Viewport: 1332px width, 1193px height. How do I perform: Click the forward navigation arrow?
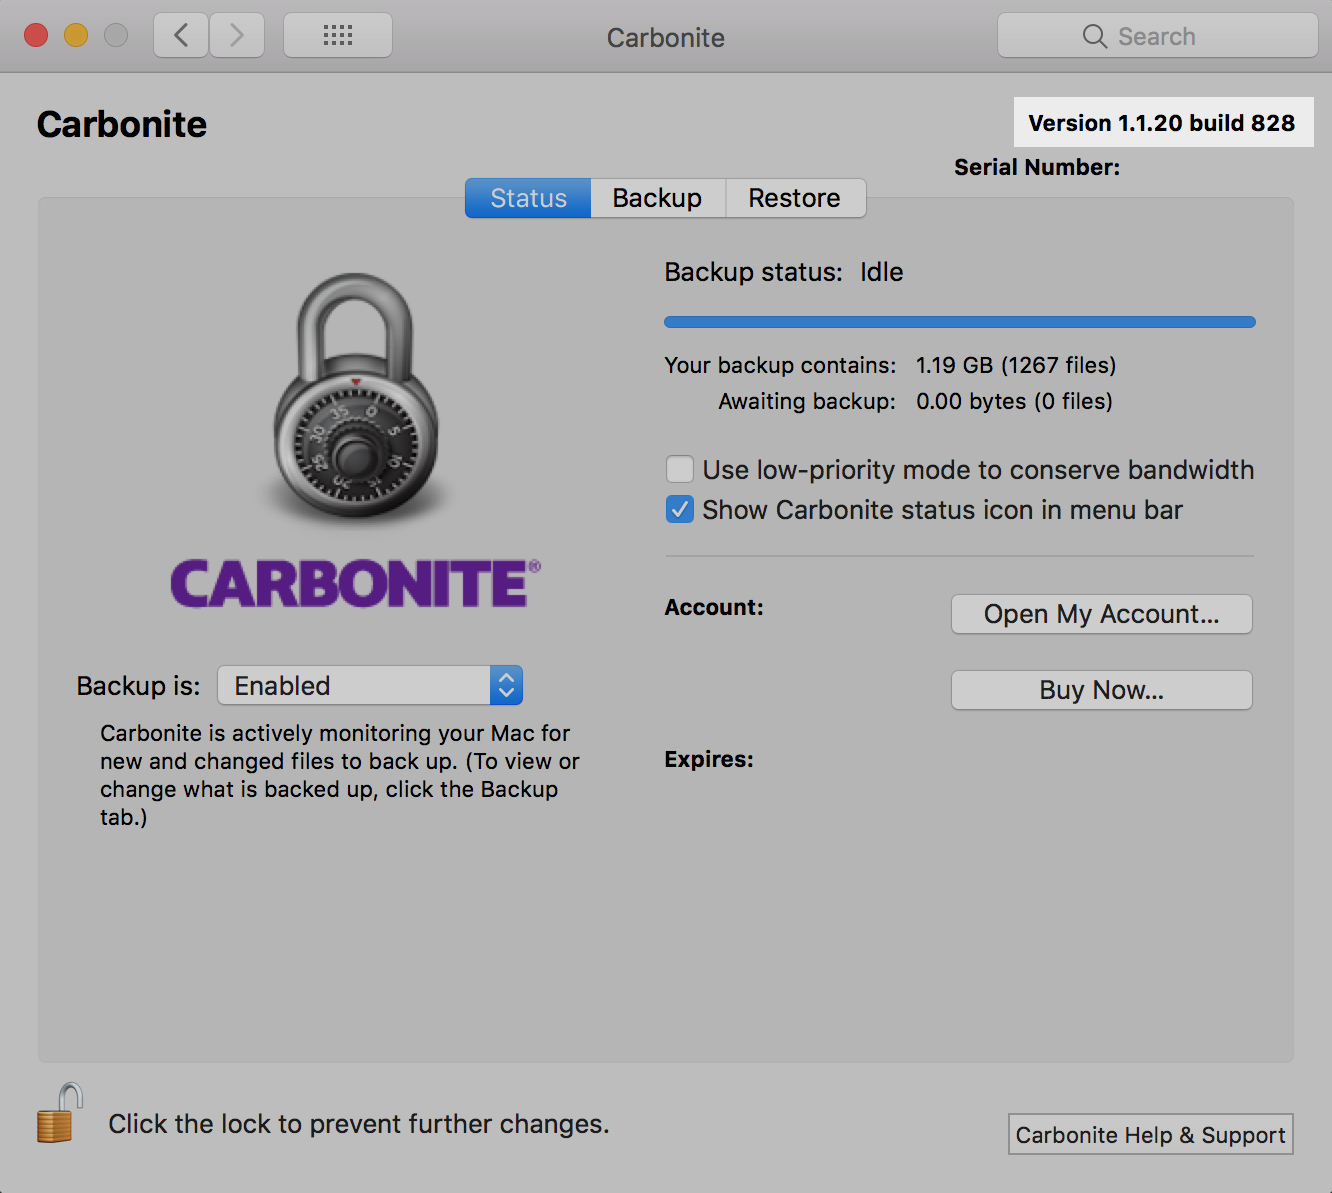[x=237, y=36]
